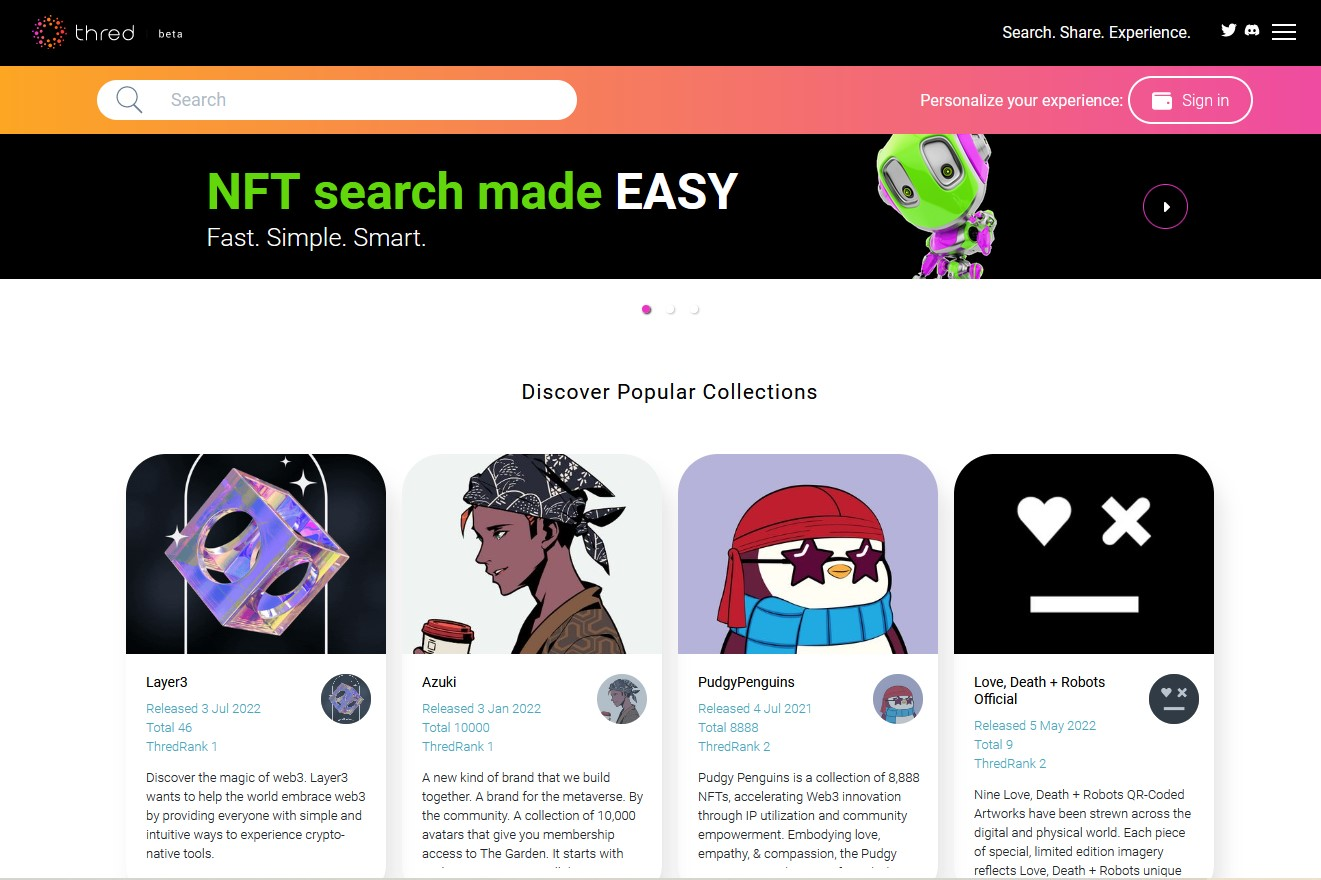Viewport: 1321px width, 880px height.
Task: Select the third carousel dot
Action: [695, 310]
